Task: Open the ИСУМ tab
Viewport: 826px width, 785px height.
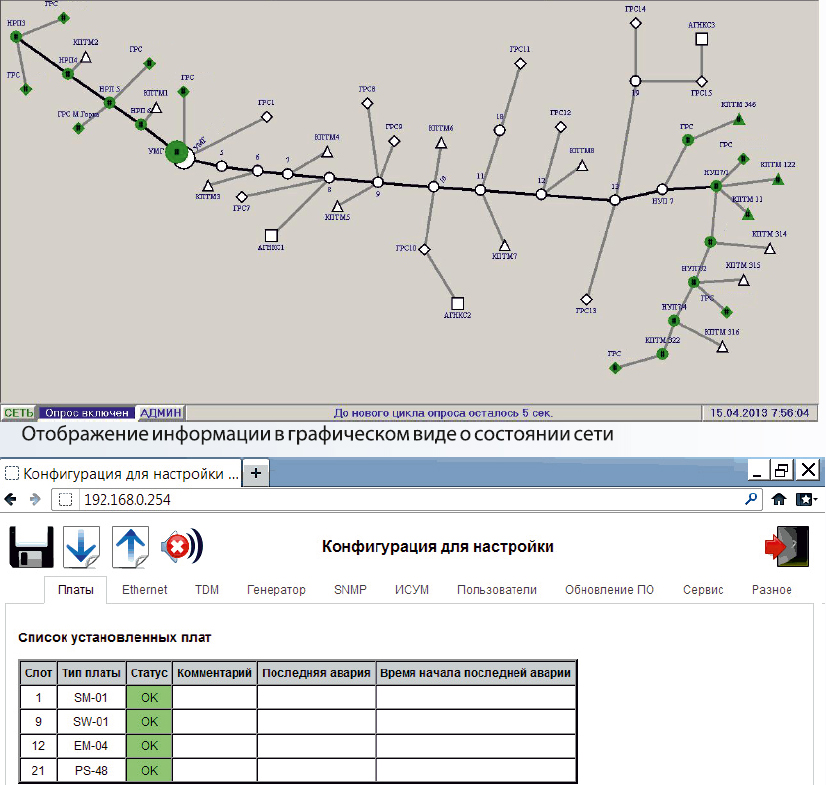Action: [412, 590]
